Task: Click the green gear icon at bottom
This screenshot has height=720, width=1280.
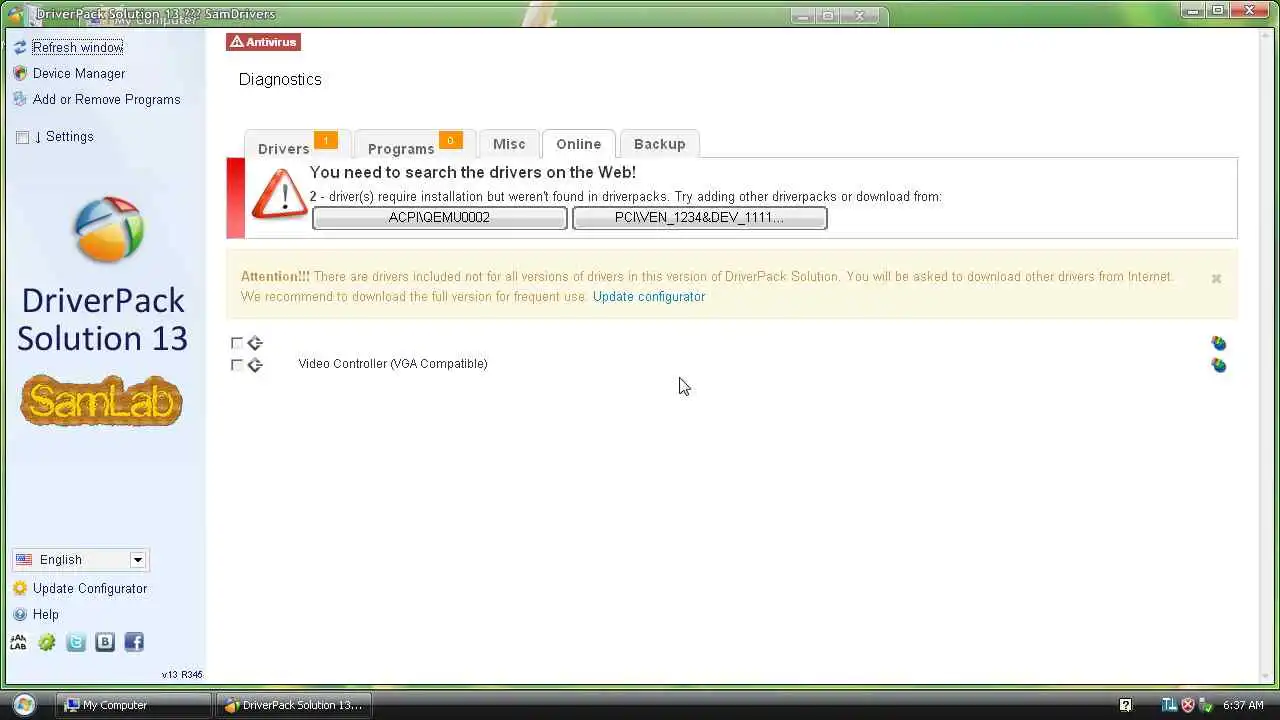Action: click(x=47, y=642)
